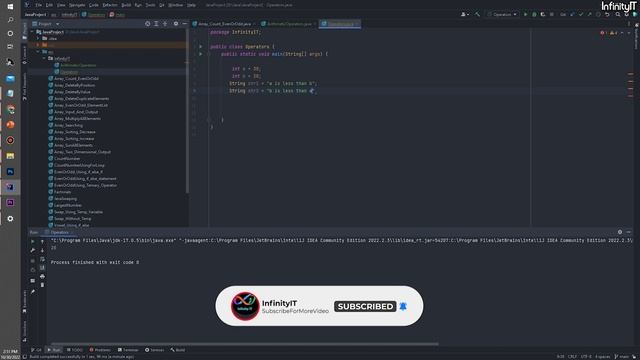Switch to Array_Count_EvenOrOdd.java editor tab
Screen dimensions: 640x360
[x=224, y=24]
